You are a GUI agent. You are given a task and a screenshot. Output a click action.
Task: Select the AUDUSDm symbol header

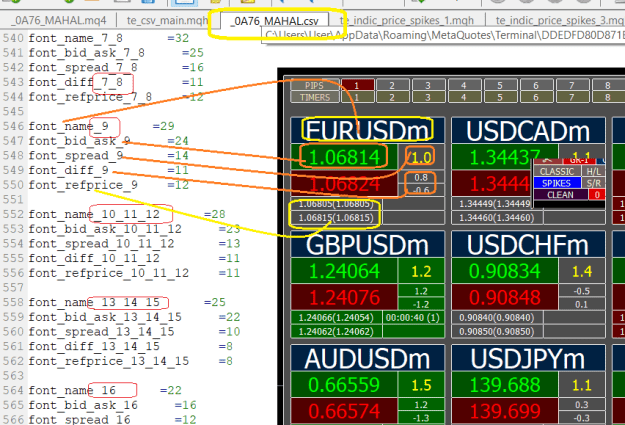pos(368,358)
